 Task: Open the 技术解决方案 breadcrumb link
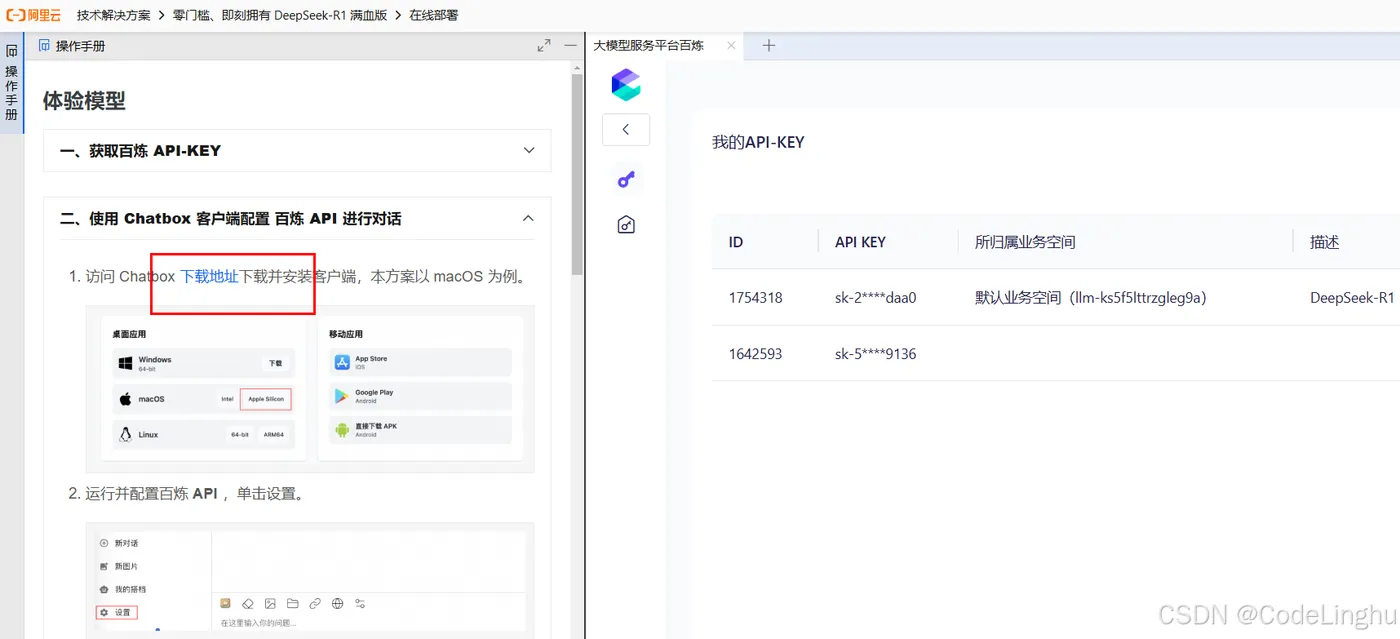(113, 16)
